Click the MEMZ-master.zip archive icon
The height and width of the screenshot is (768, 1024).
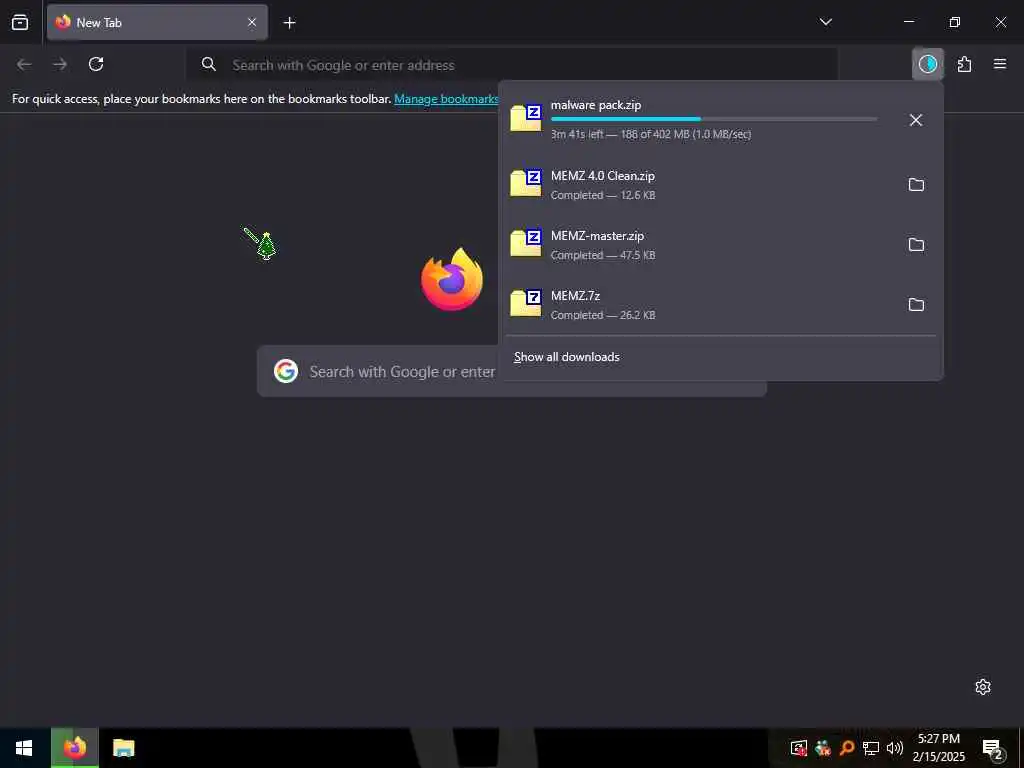[526, 243]
